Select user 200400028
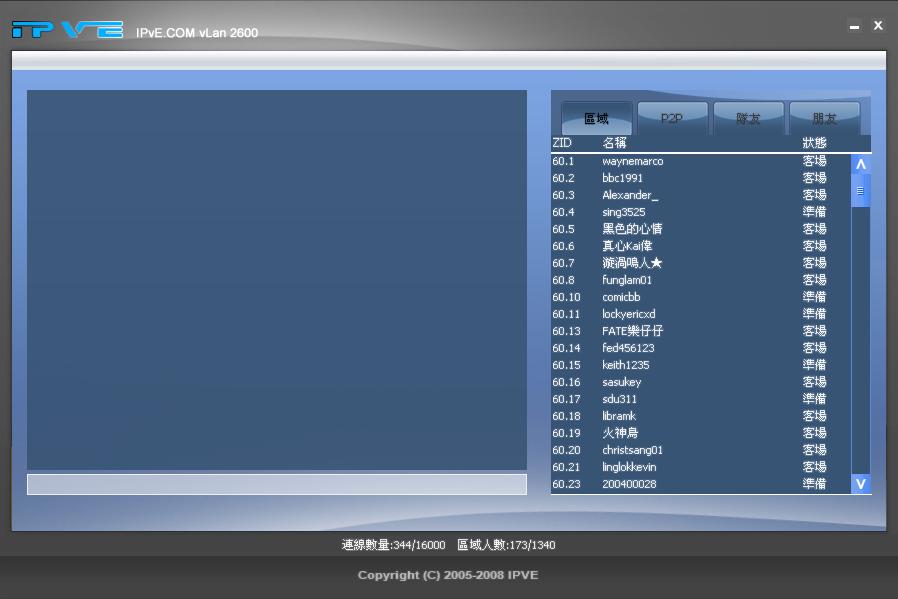Viewport: 898px width, 599px height. [700, 484]
